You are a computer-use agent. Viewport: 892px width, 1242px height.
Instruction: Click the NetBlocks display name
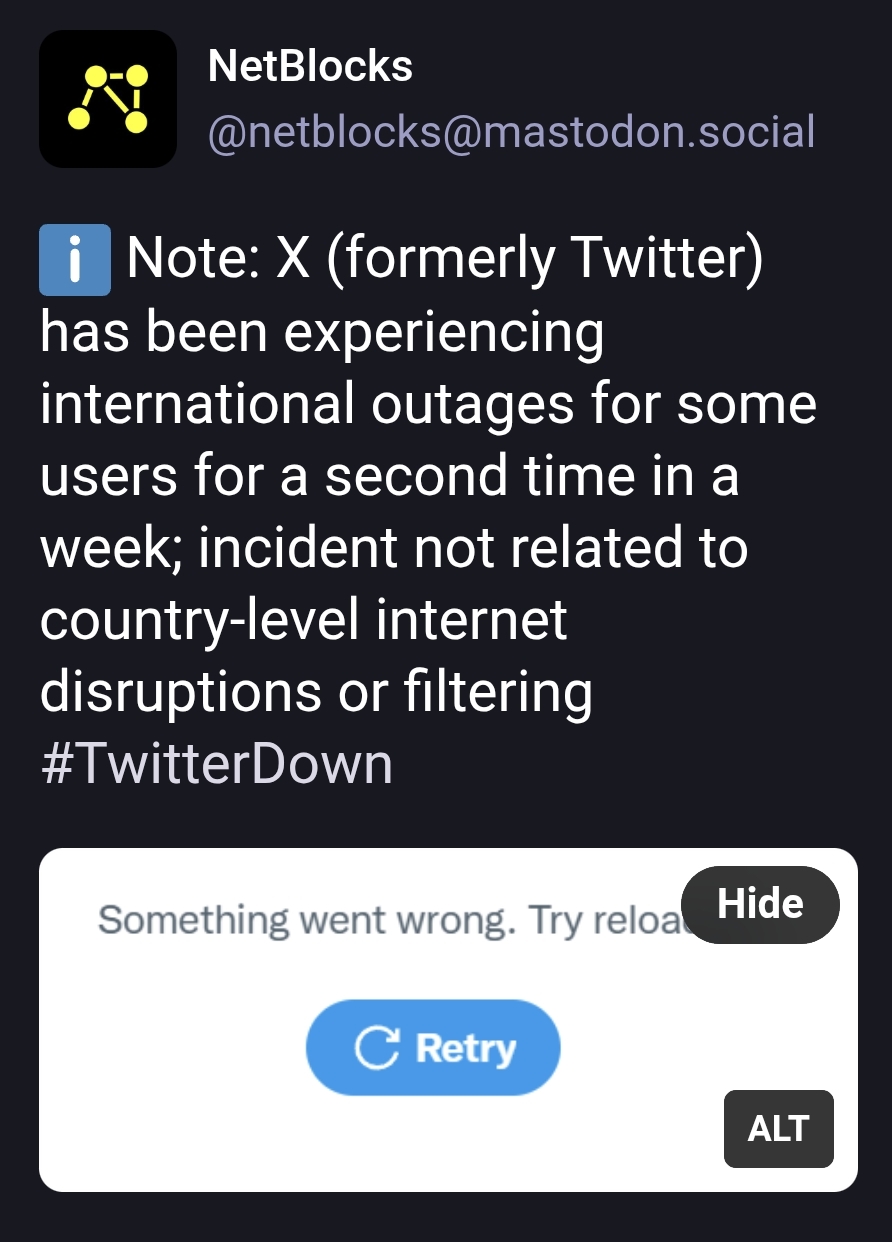[x=310, y=67]
